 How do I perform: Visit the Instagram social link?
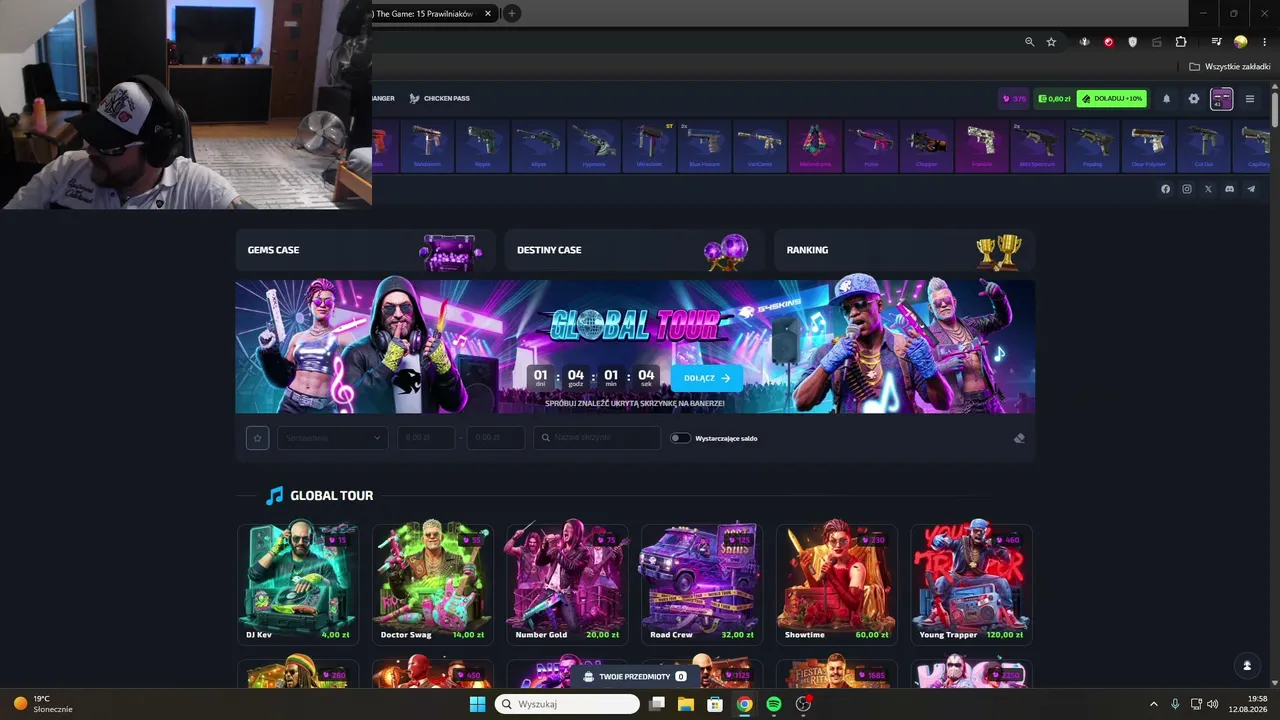point(1187,189)
